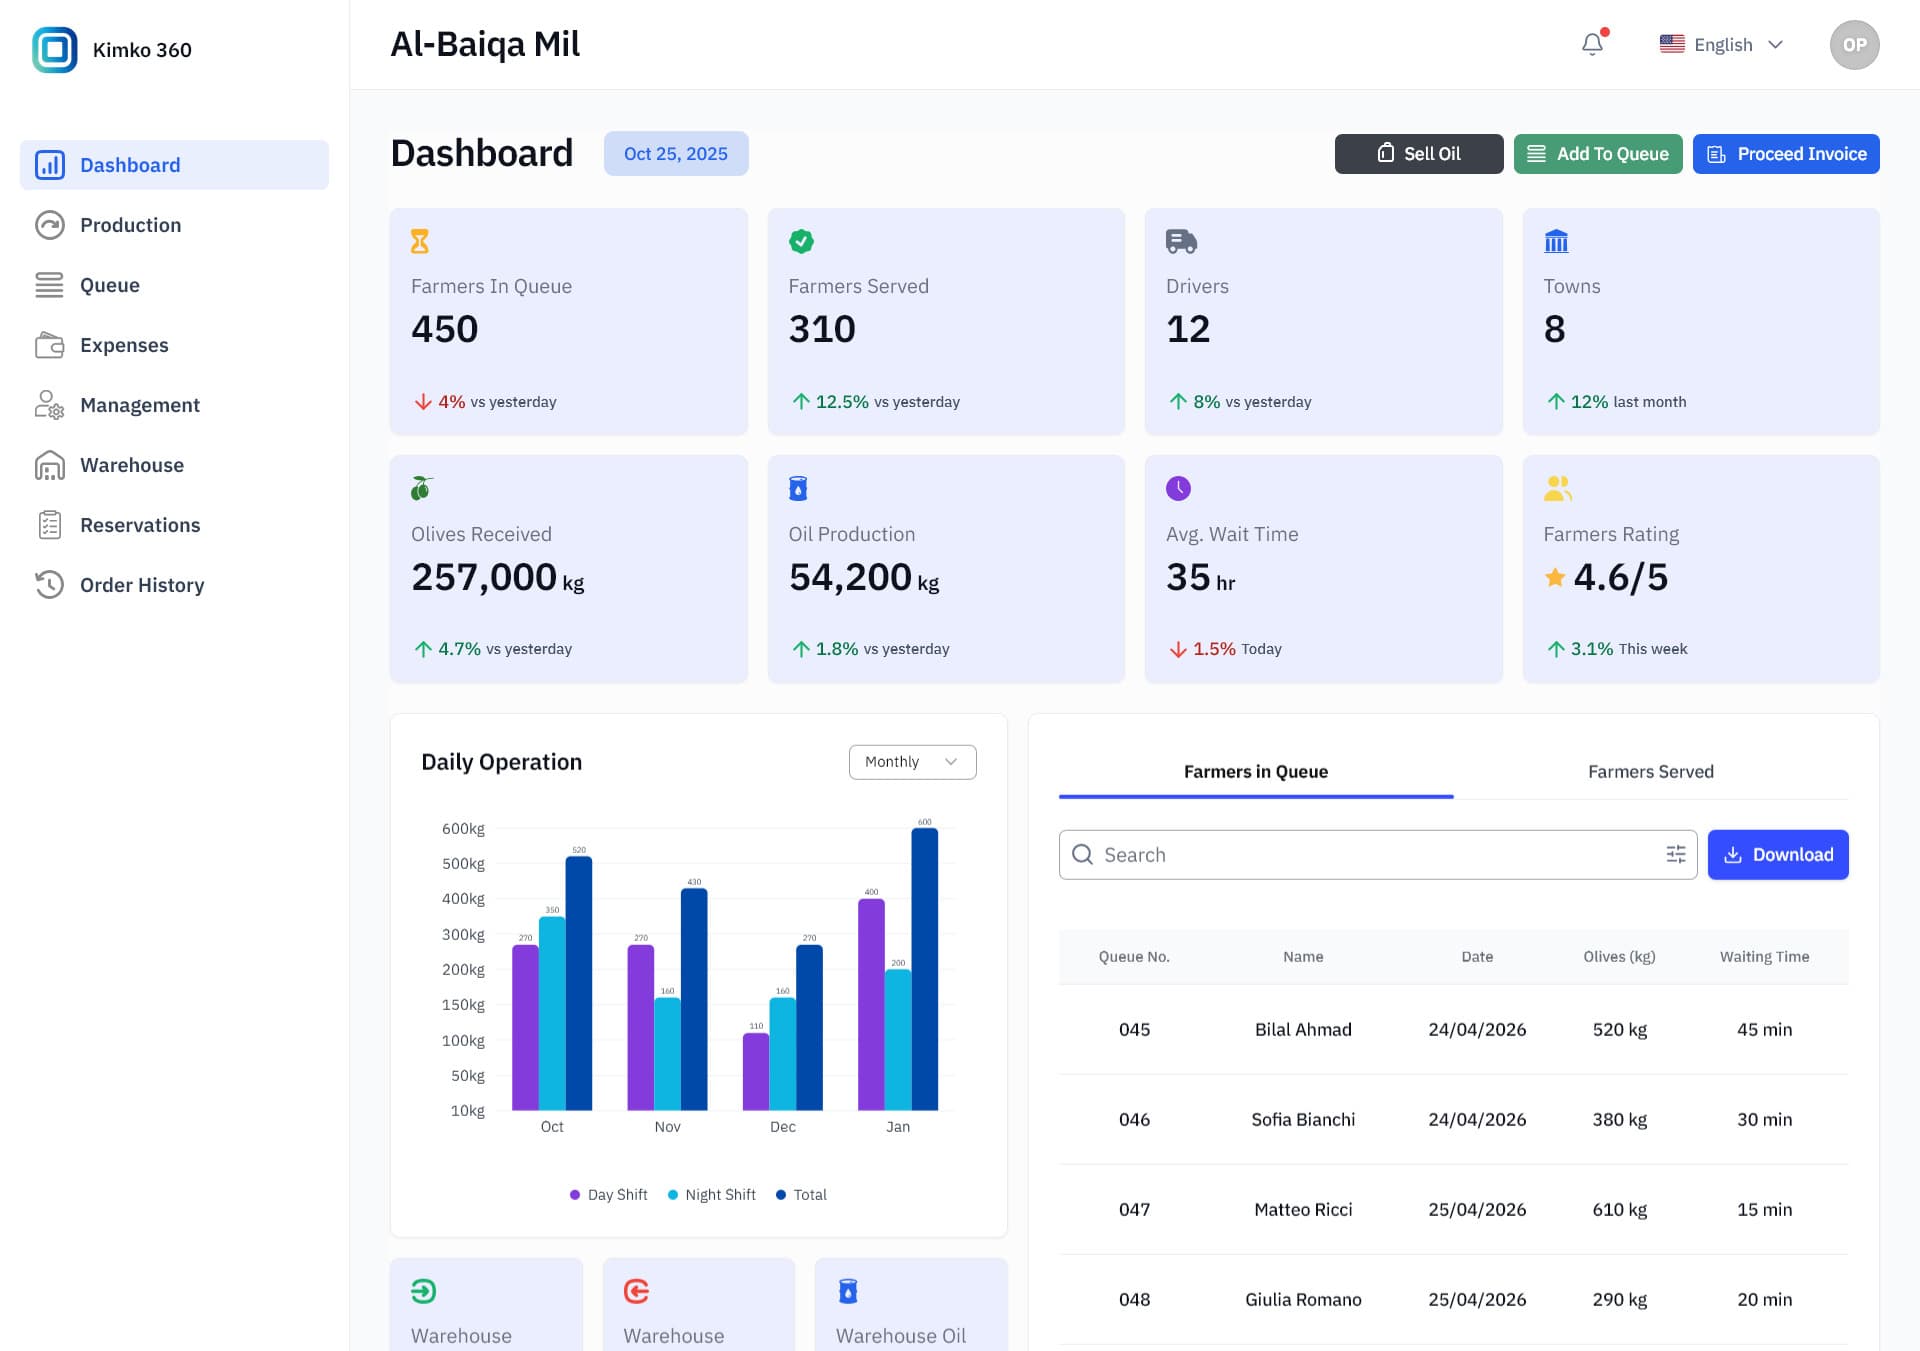Expand the Monthly period dropdown

pos(912,762)
